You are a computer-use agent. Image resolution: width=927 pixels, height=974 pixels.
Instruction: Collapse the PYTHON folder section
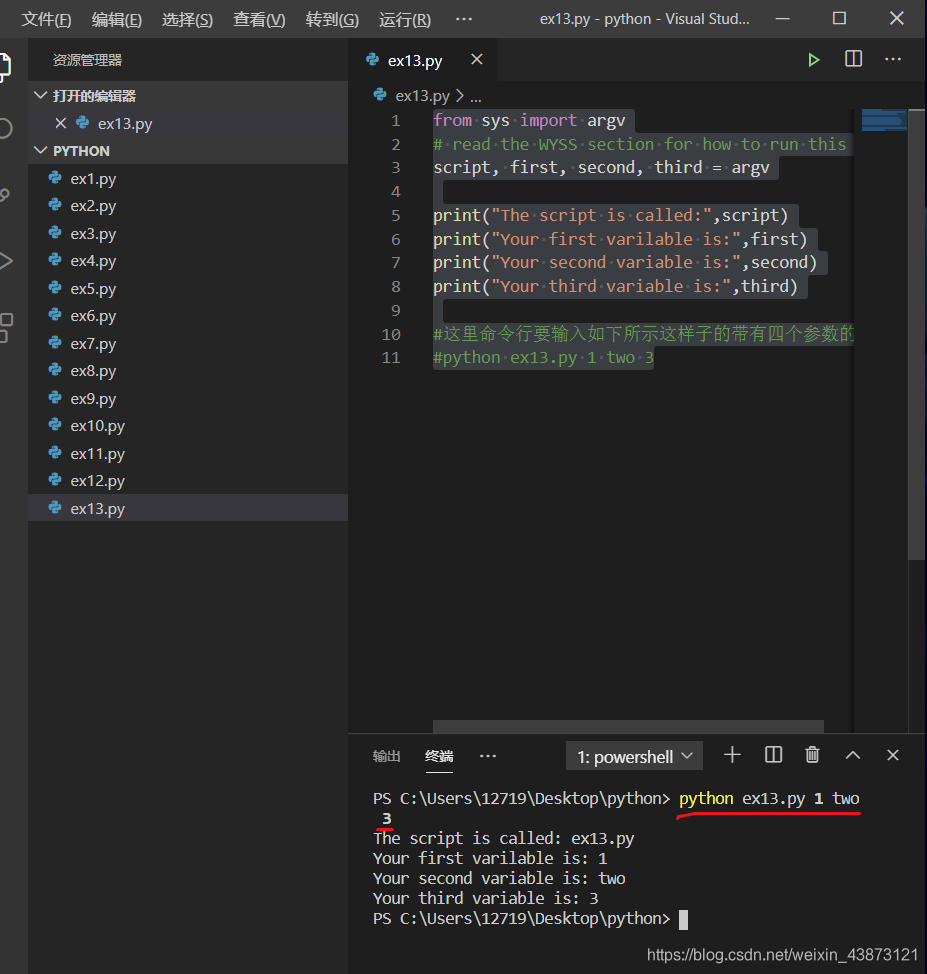point(41,150)
